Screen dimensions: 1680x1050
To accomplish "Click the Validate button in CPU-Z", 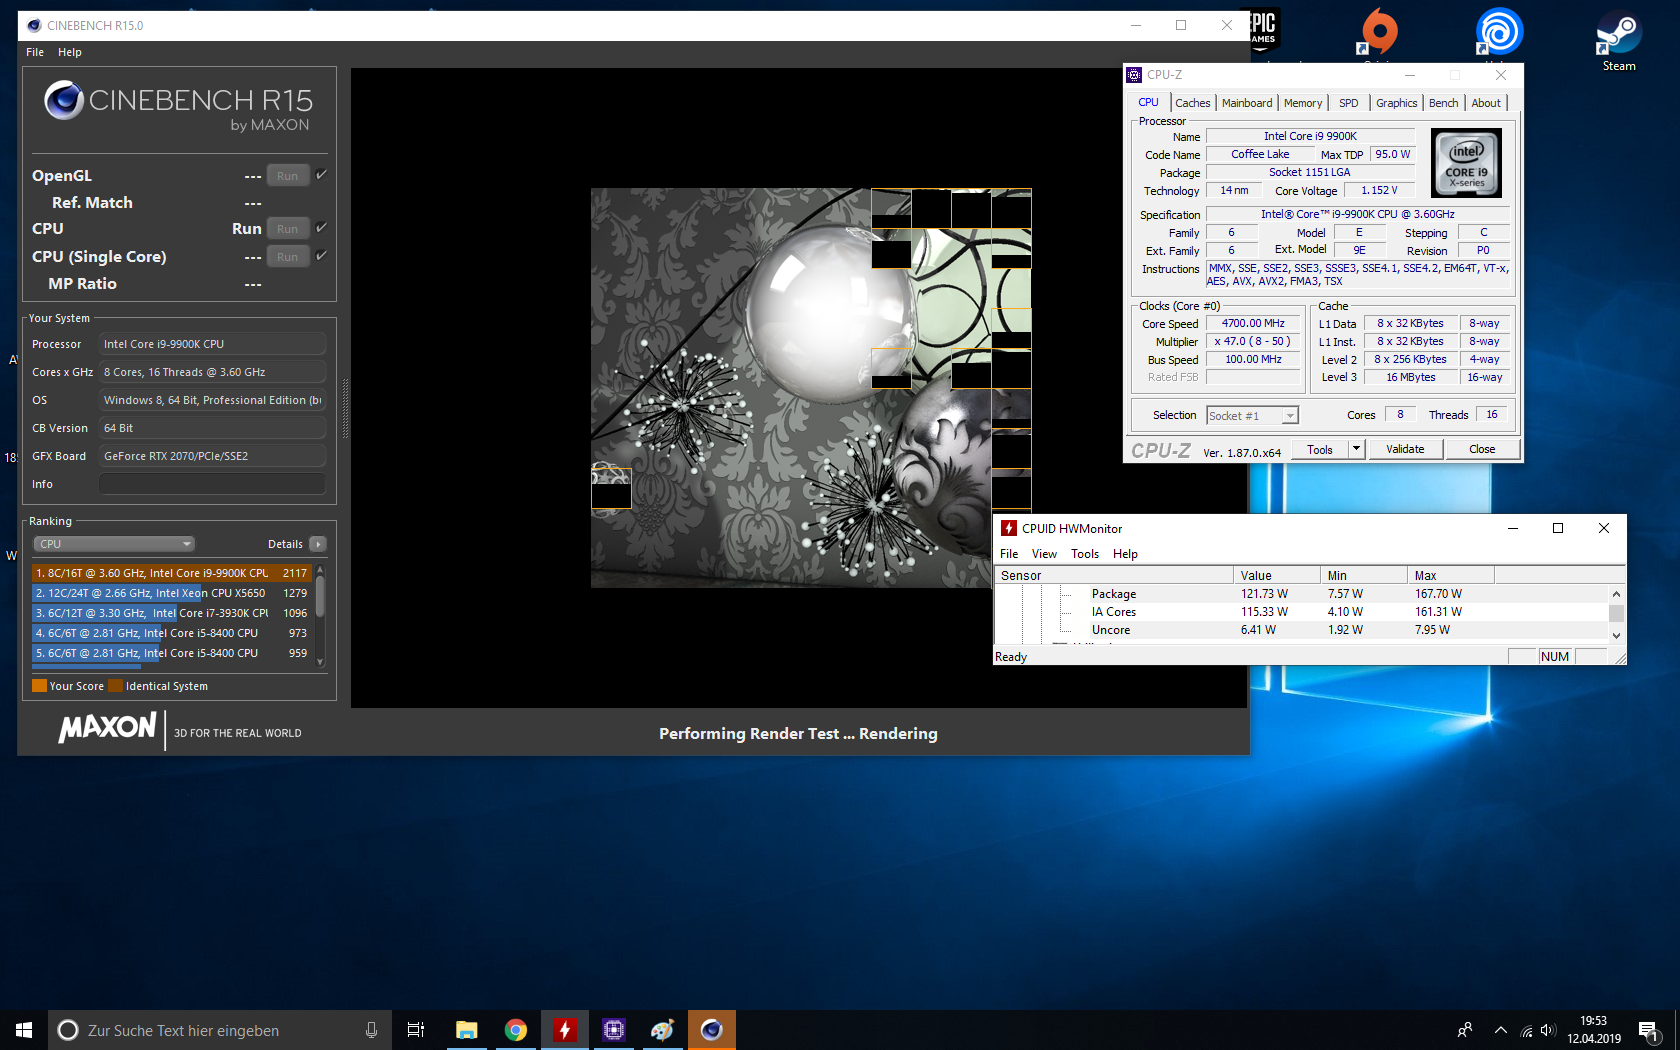I will tap(1405, 449).
